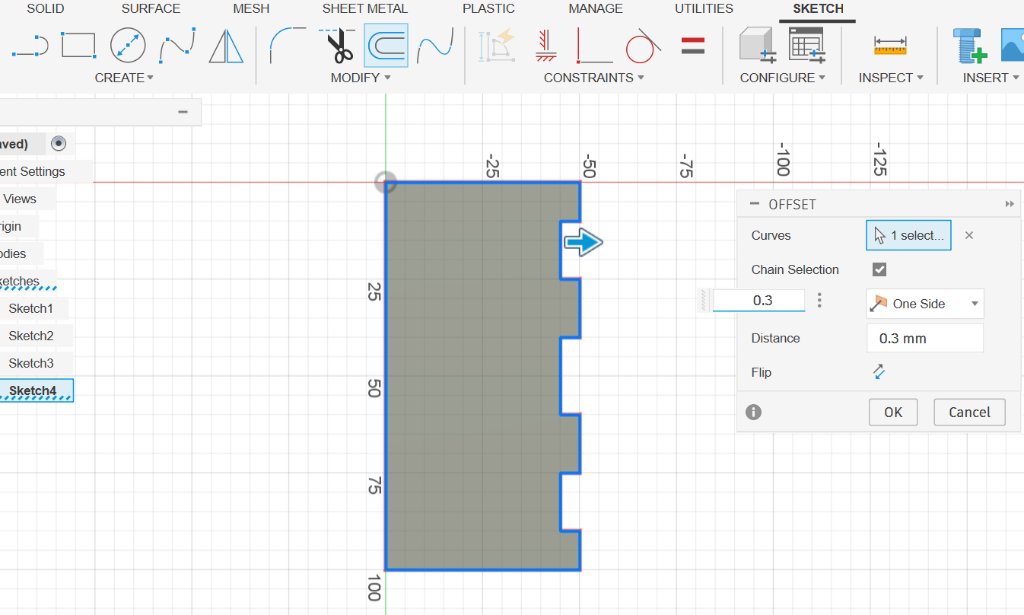Click the Document Settings browser item
The width and height of the screenshot is (1024, 615).
point(33,171)
